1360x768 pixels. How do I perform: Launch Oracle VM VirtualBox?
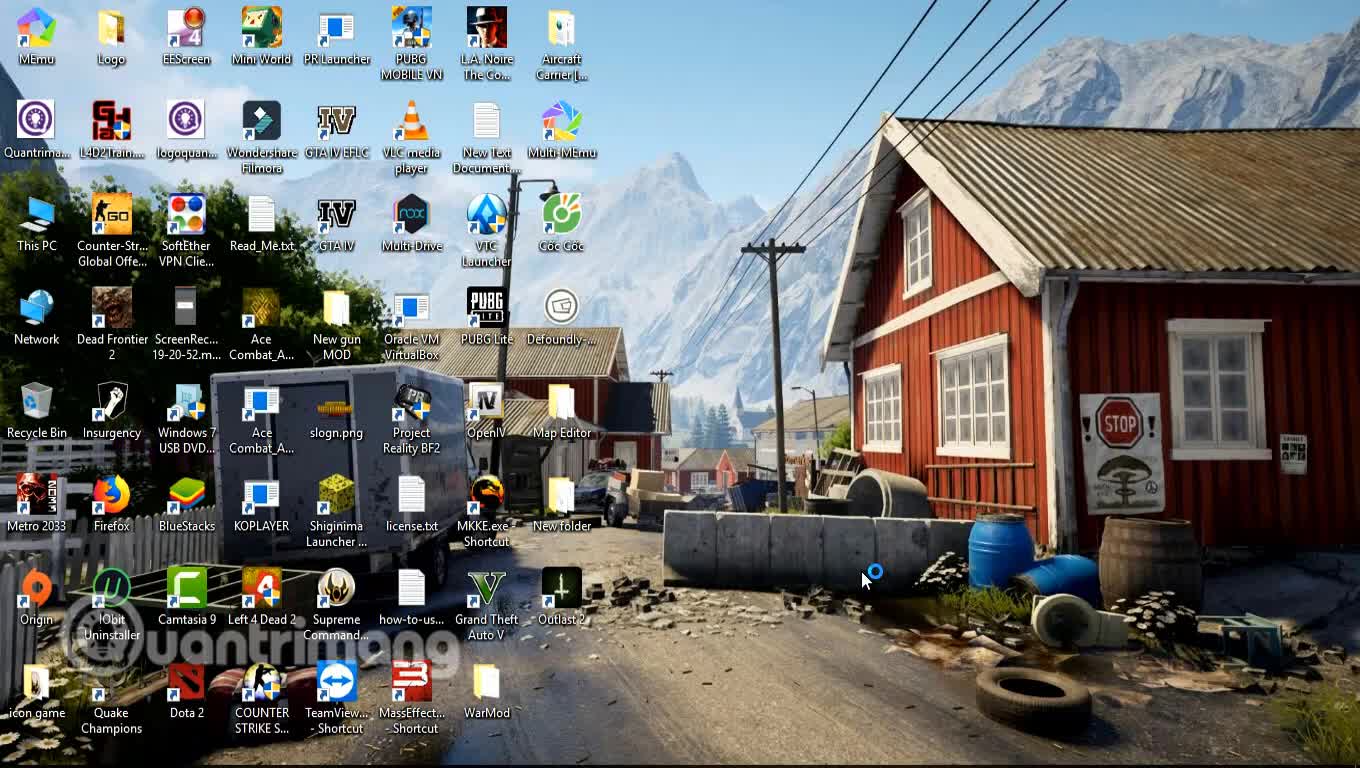tap(412, 324)
